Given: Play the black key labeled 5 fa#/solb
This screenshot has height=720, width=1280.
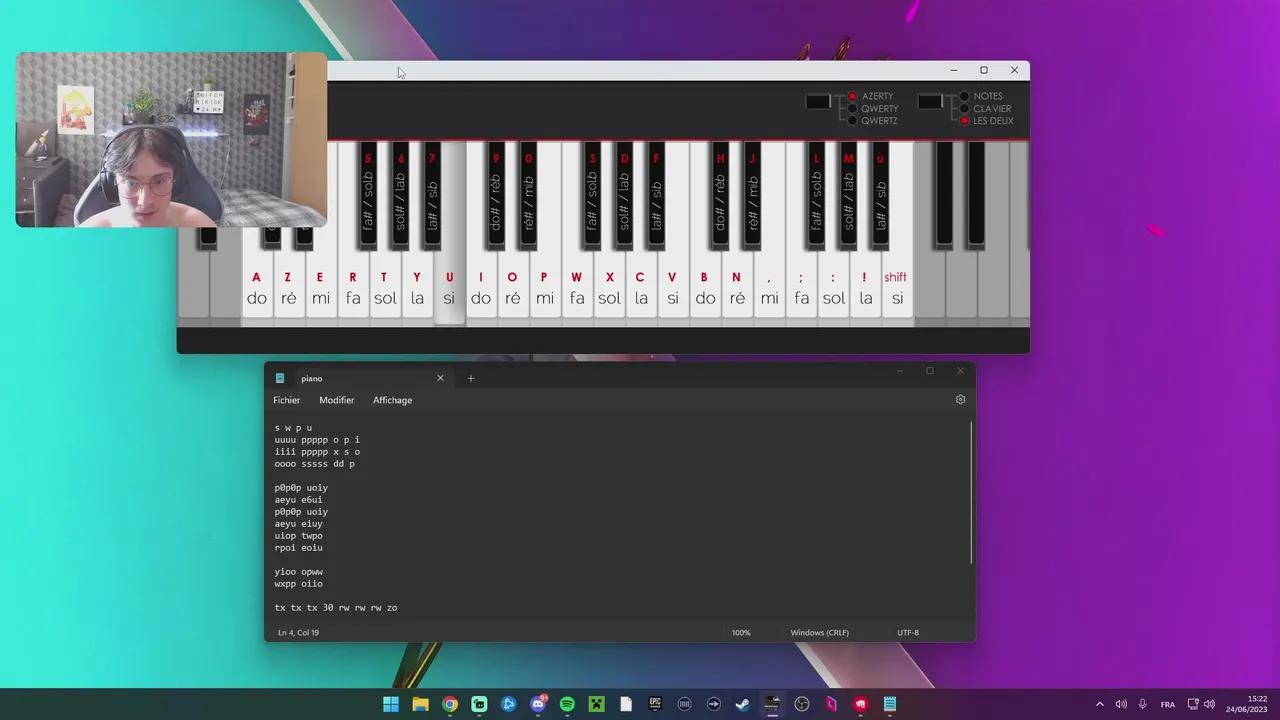Looking at the screenshot, I should coord(368,194).
